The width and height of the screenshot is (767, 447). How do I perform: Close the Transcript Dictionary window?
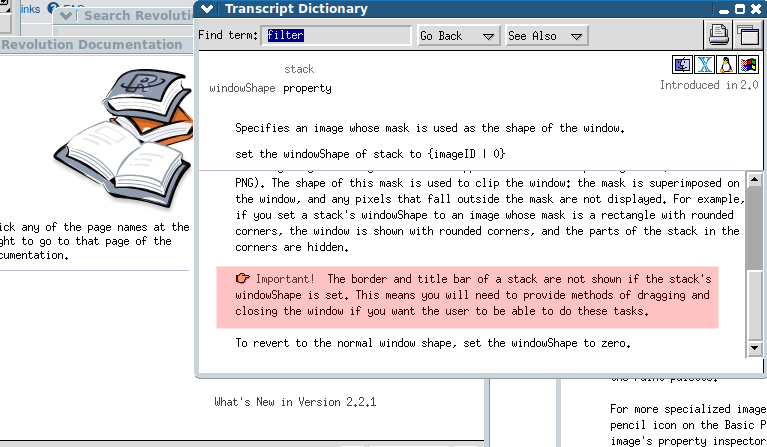pyautogui.click(x=756, y=9)
